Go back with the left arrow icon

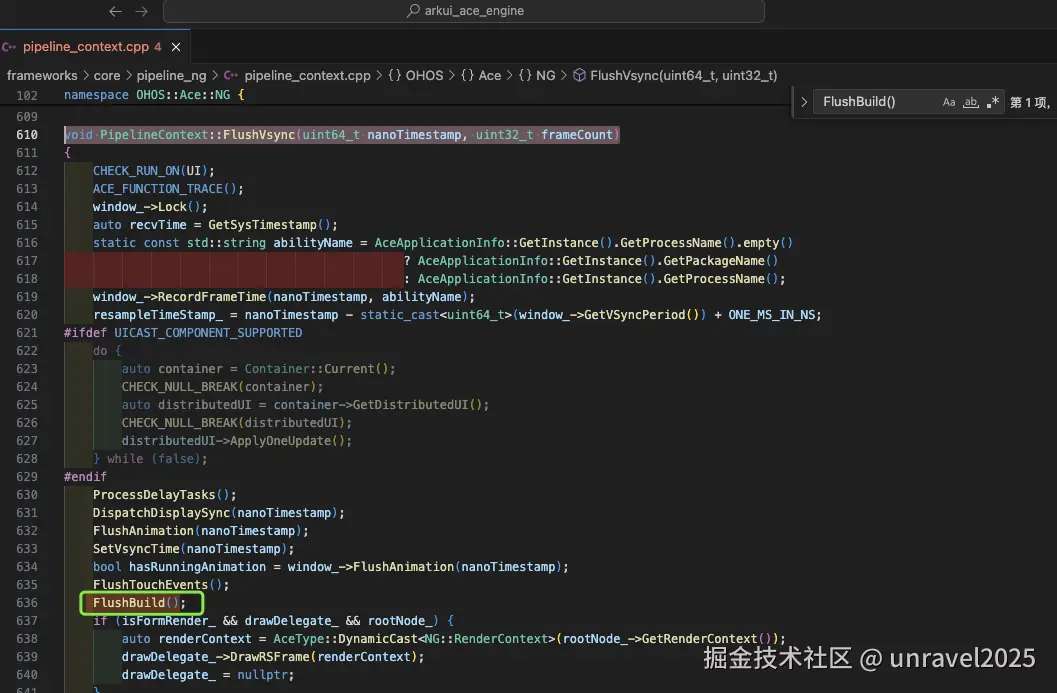(x=115, y=11)
